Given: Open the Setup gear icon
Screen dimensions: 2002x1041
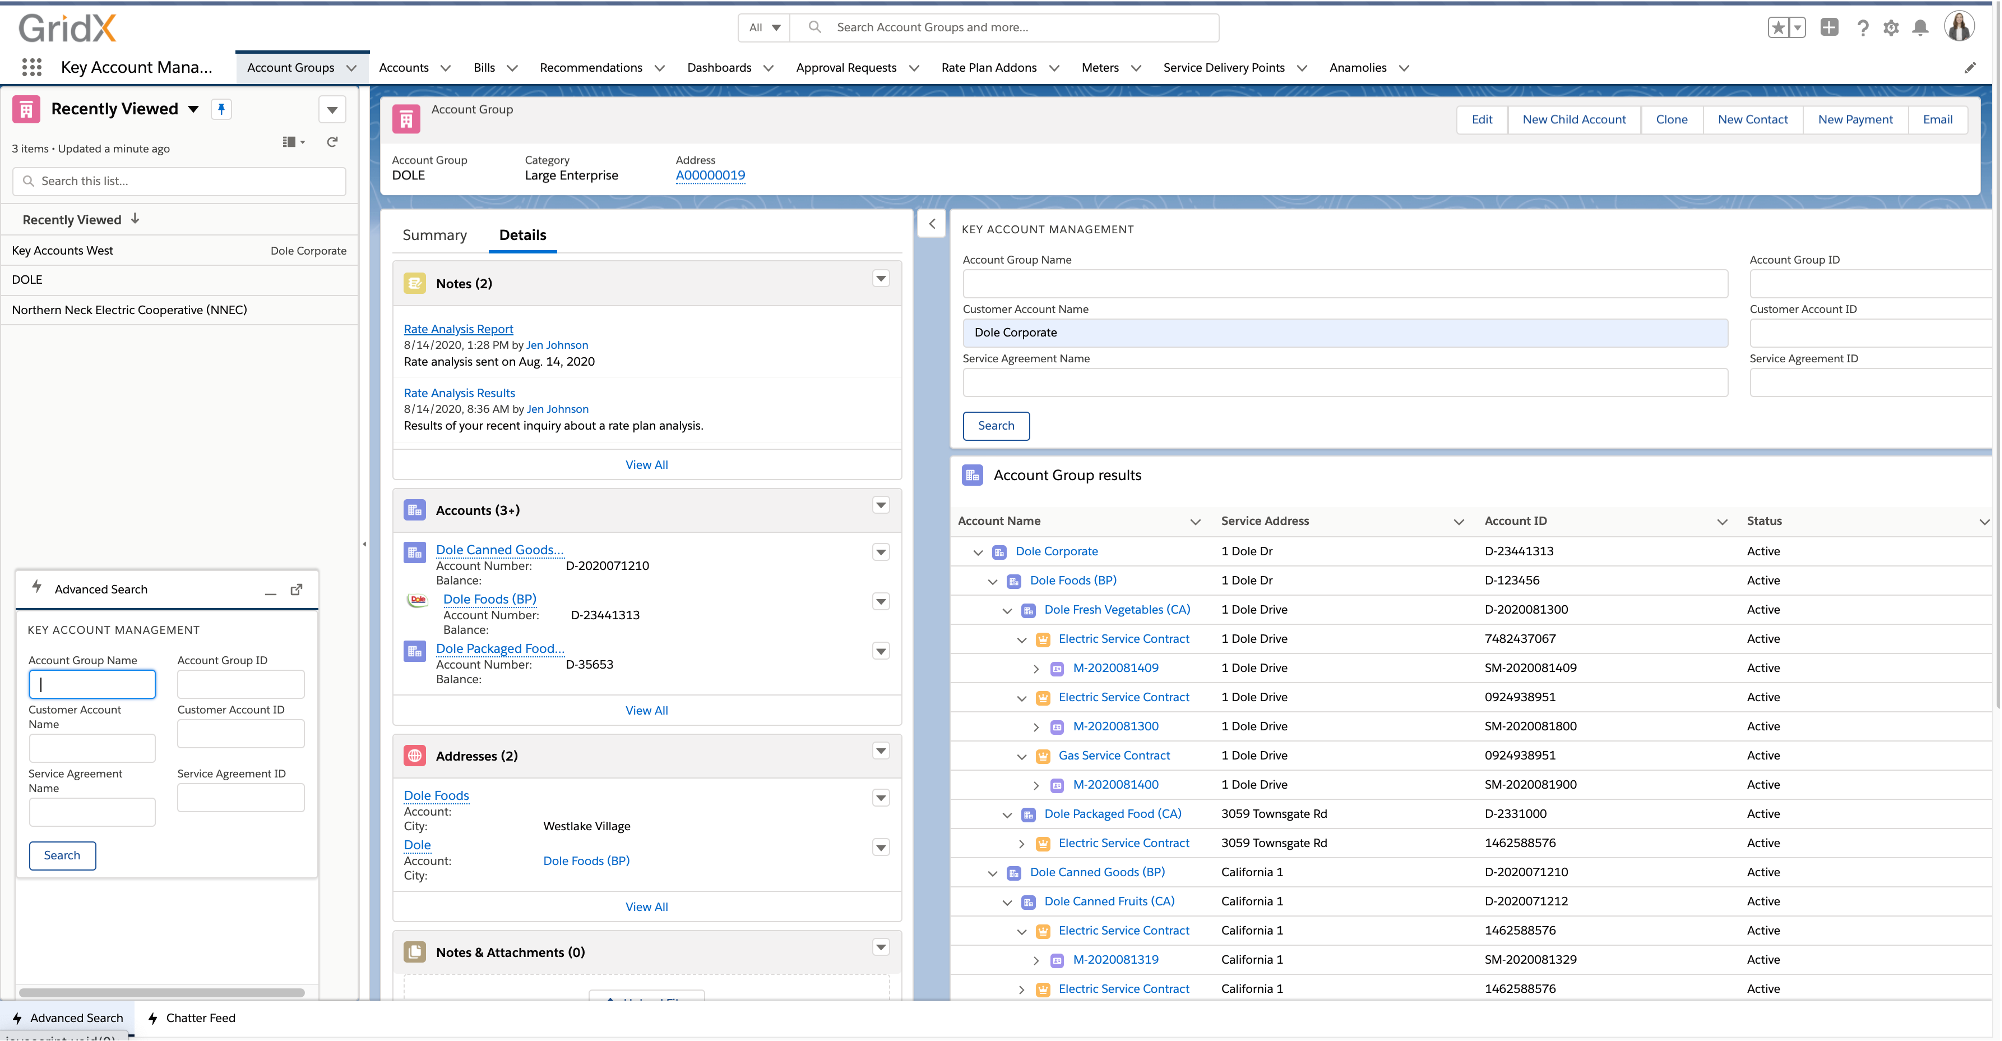Looking at the screenshot, I should coord(1891,28).
